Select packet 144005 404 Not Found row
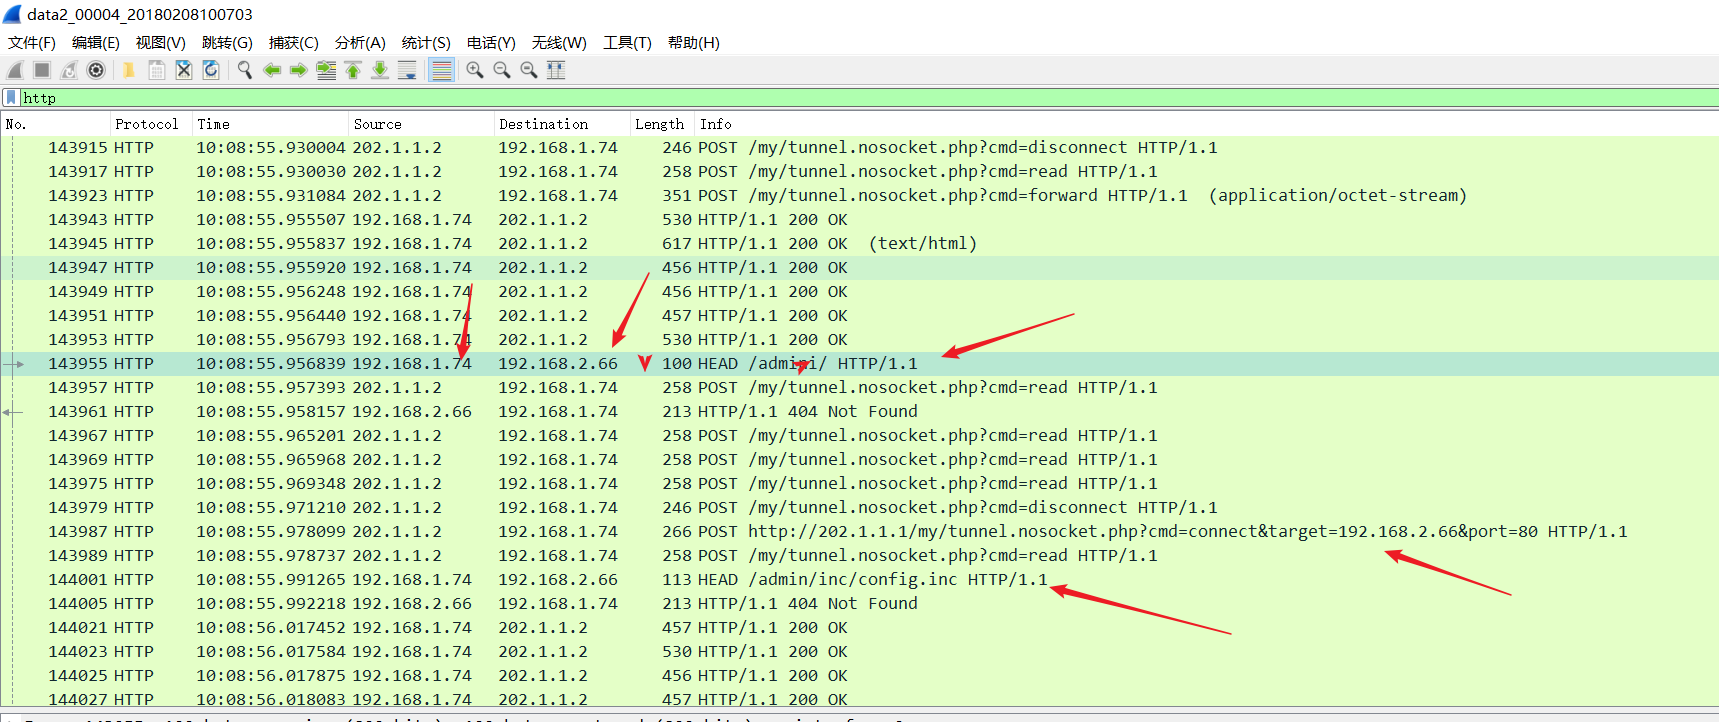Viewport: 1719px width, 722px height. pos(859,604)
